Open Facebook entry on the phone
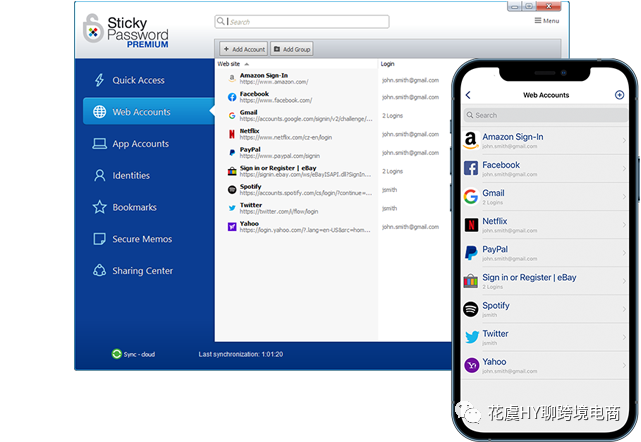Screen dimensions: 641x442 coord(545,168)
